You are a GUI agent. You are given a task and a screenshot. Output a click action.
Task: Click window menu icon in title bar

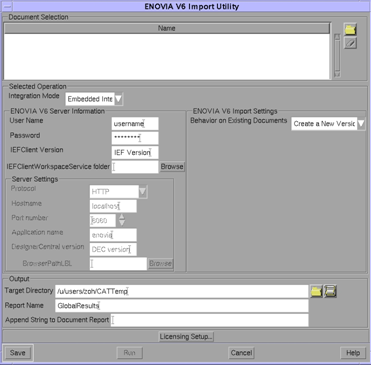[7, 6]
